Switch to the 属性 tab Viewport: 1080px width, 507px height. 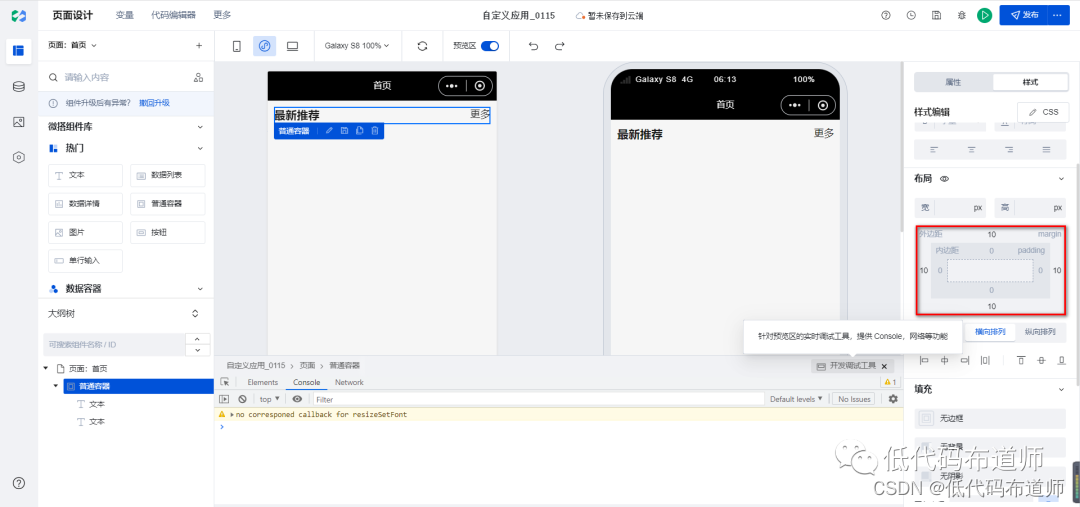[953, 82]
